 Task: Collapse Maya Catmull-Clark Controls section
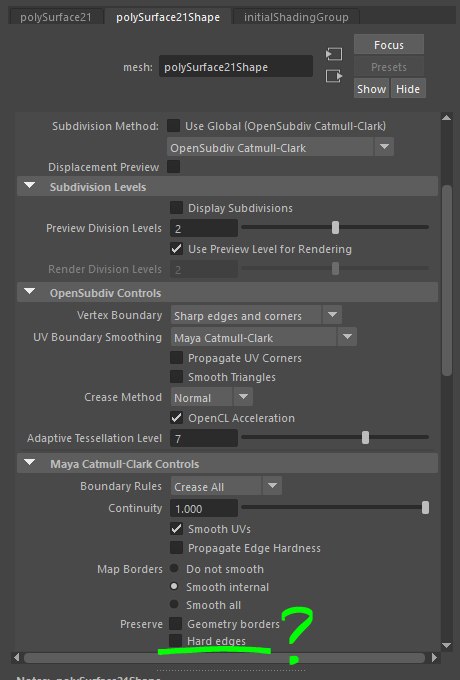[x=29, y=463]
